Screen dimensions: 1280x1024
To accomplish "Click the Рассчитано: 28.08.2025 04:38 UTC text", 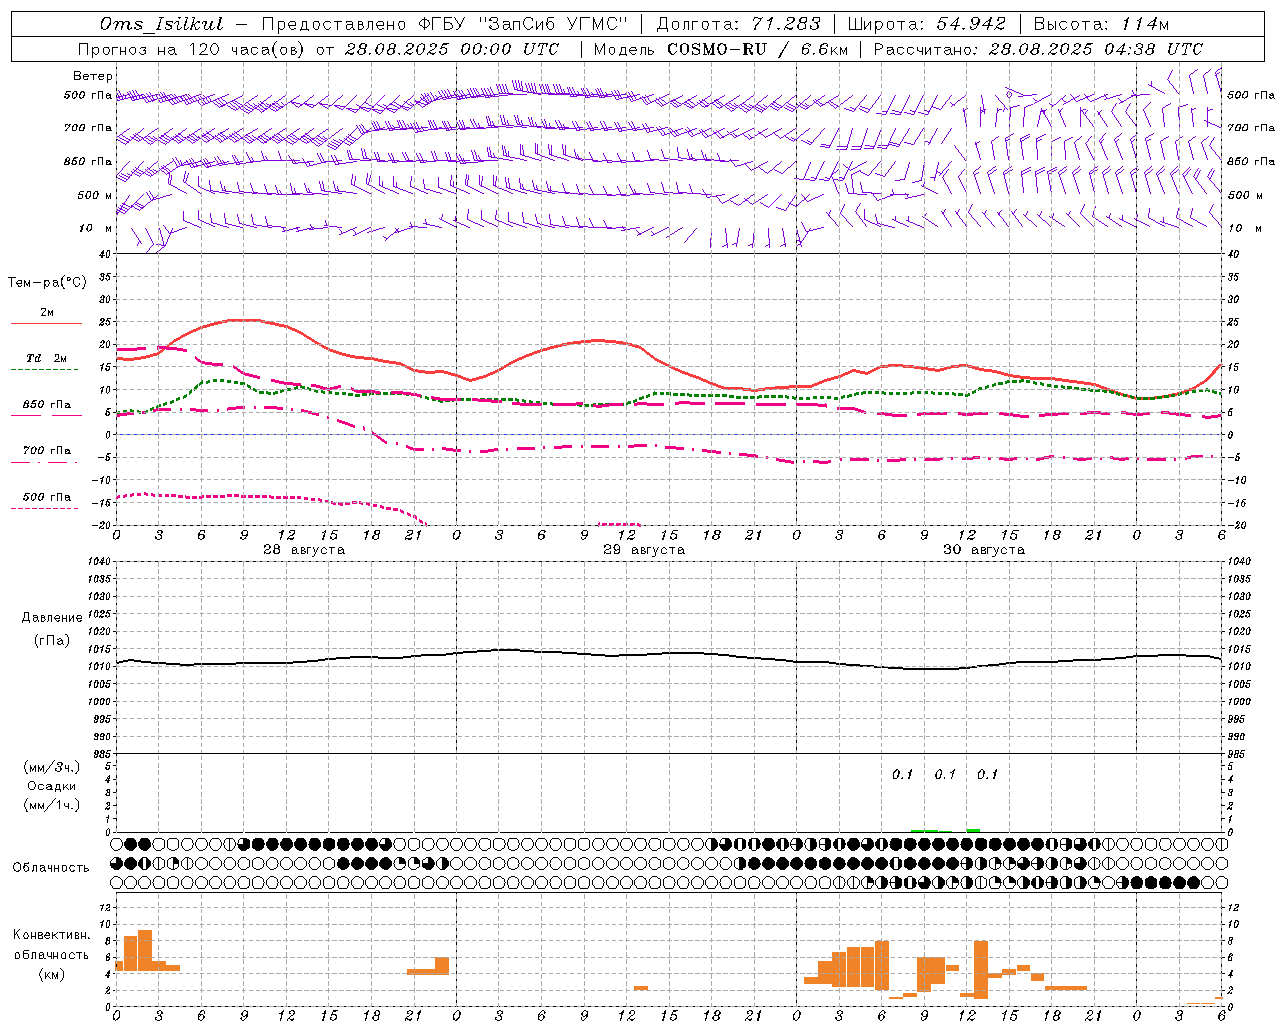I will point(1038,49).
